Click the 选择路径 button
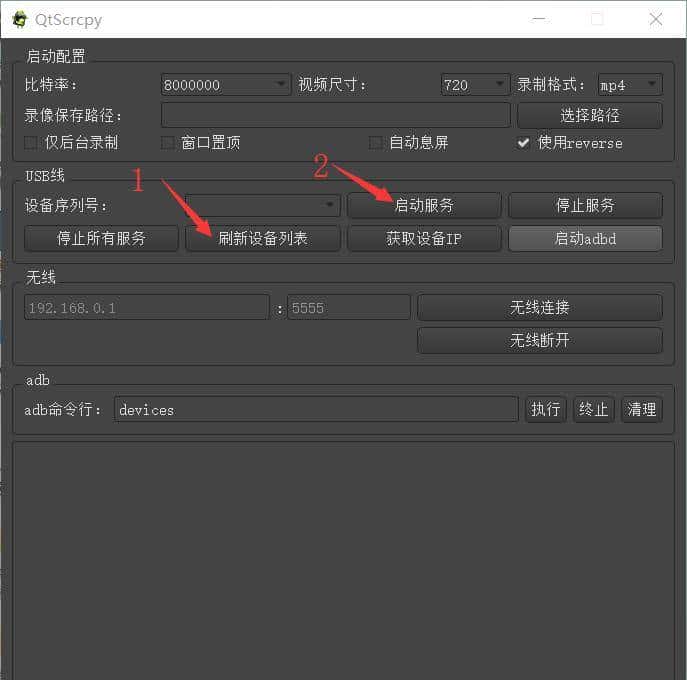This screenshot has height=680, width=687. click(589, 116)
